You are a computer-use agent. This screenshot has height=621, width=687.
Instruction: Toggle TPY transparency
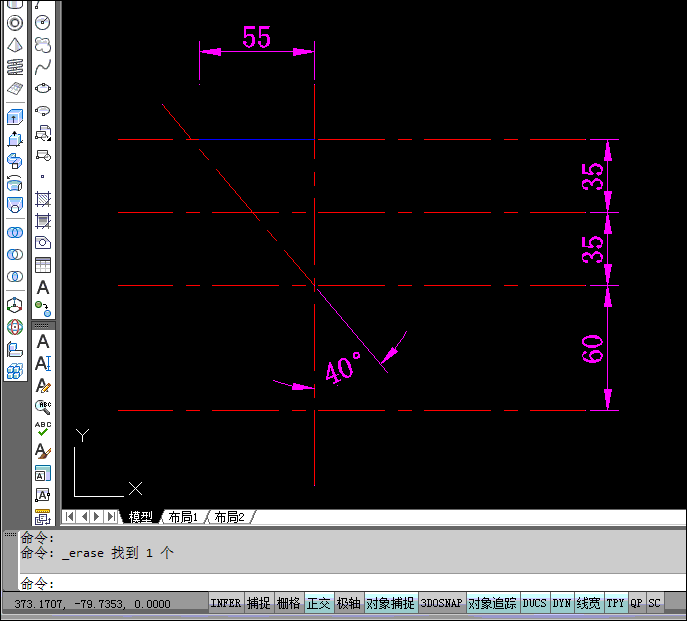point(616,603)
